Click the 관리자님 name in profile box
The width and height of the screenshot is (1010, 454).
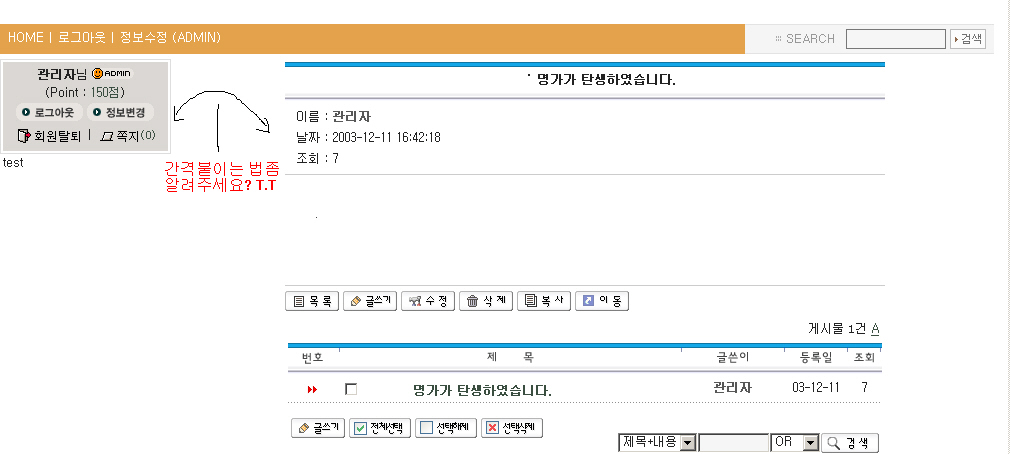coord(62,73)
